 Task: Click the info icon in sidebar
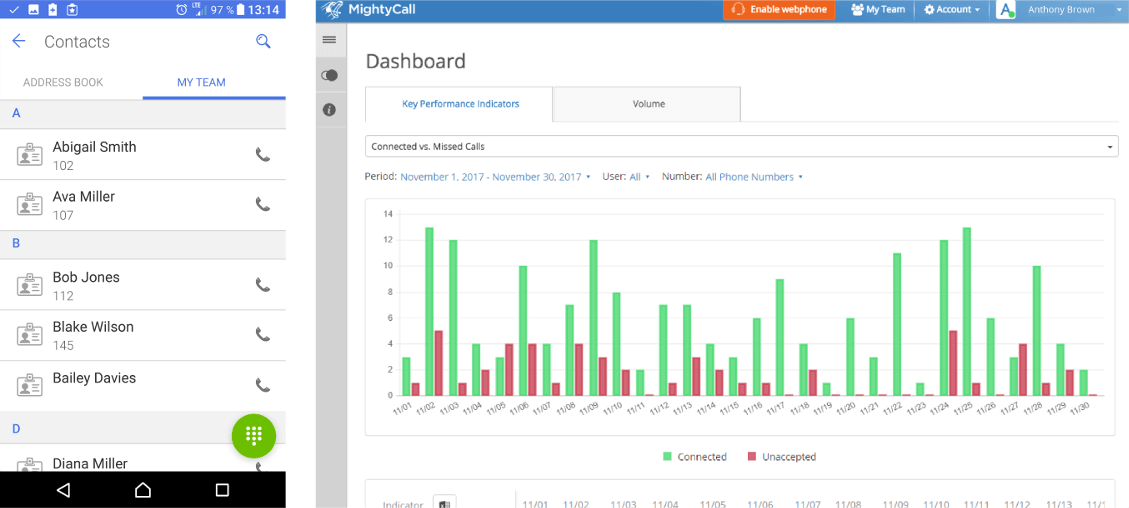click(x=329, y=110)
